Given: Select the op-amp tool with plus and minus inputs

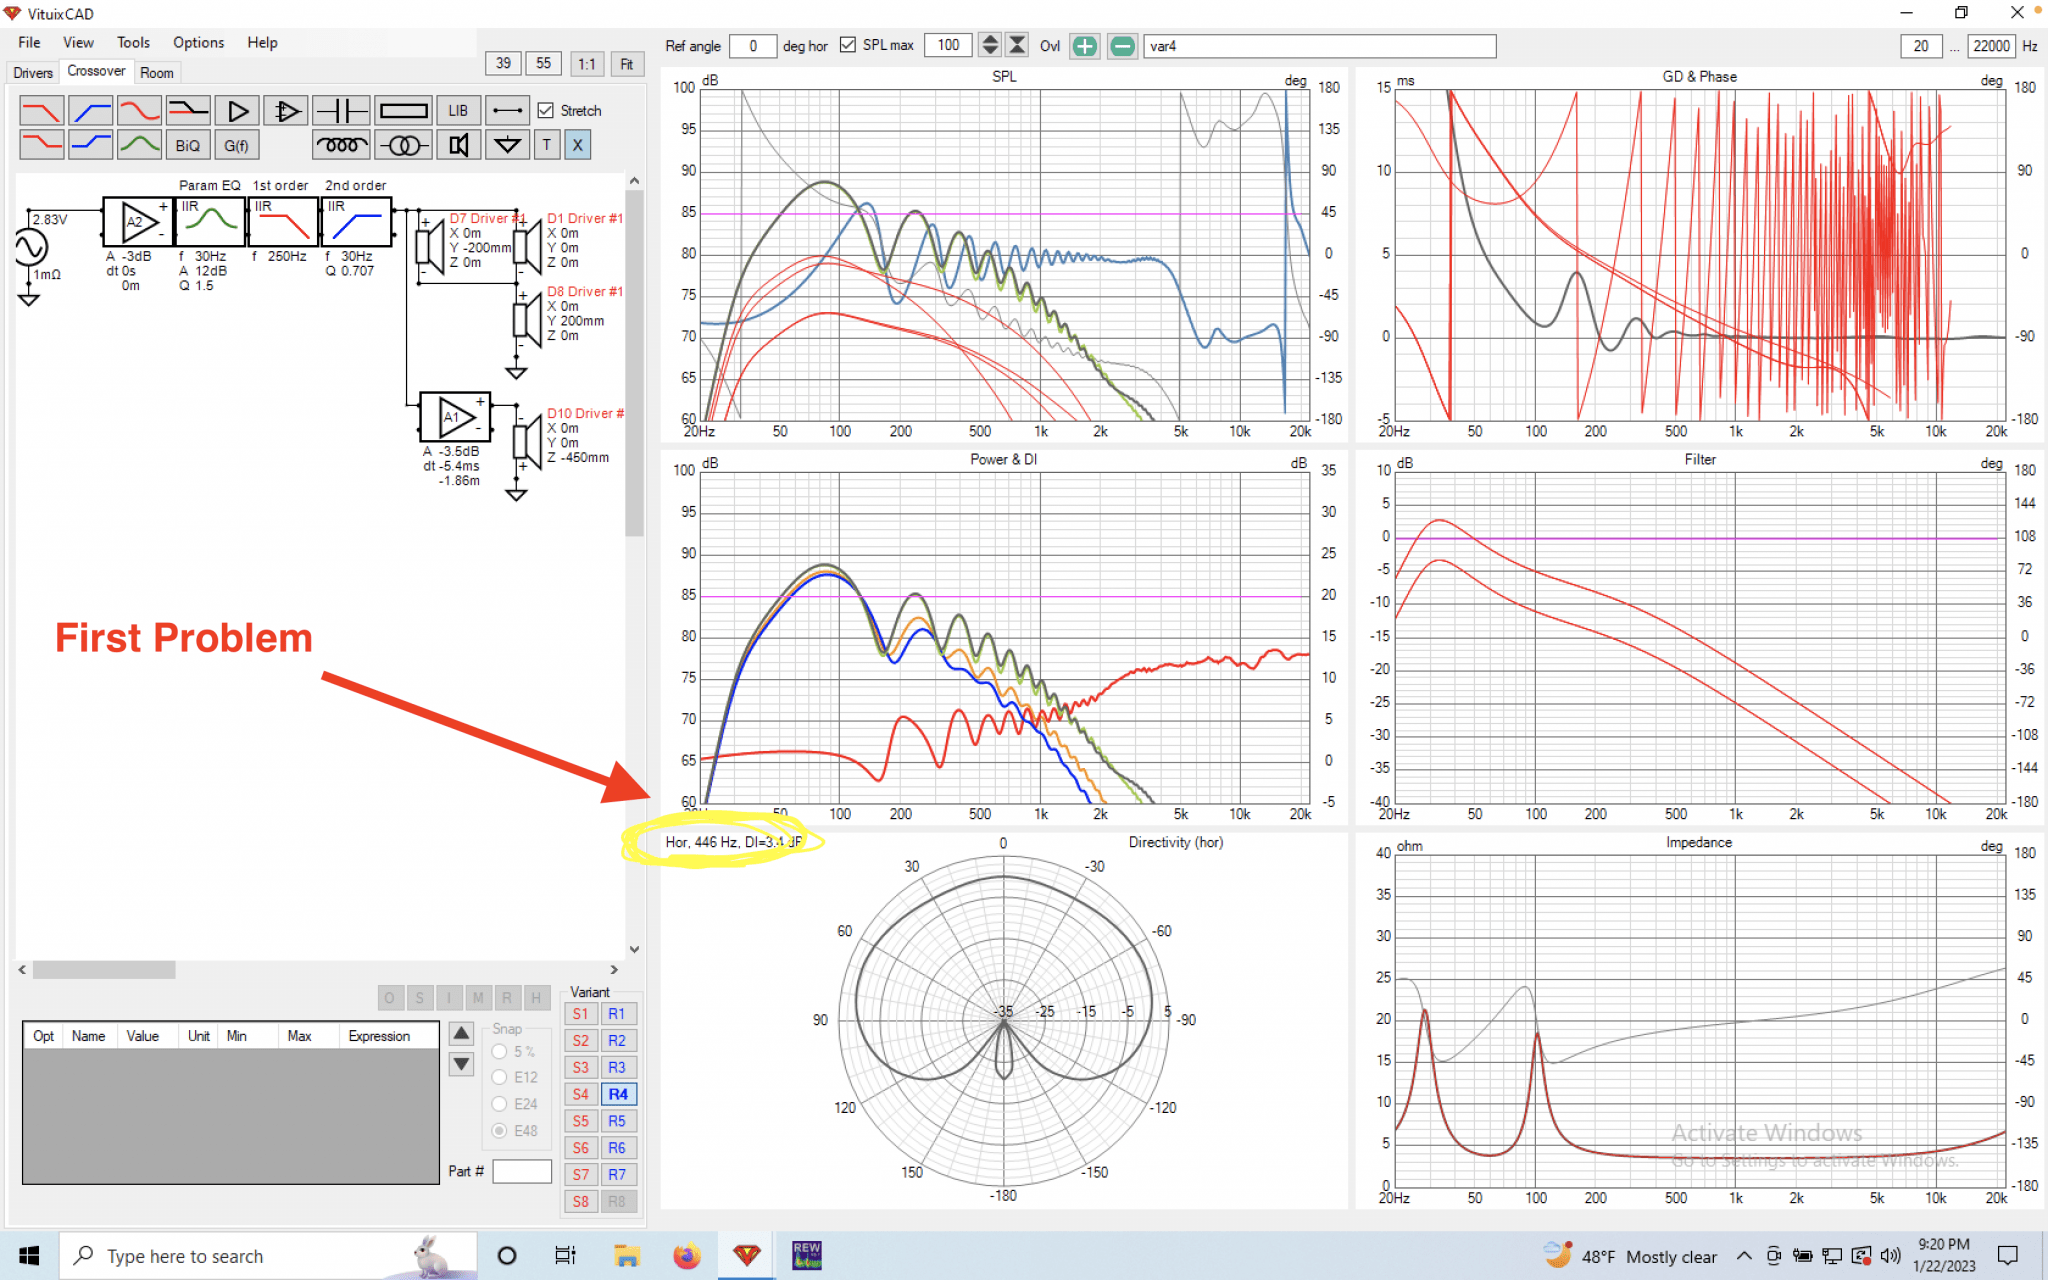Looking at the screenshot, I should (x=286, y=110).
